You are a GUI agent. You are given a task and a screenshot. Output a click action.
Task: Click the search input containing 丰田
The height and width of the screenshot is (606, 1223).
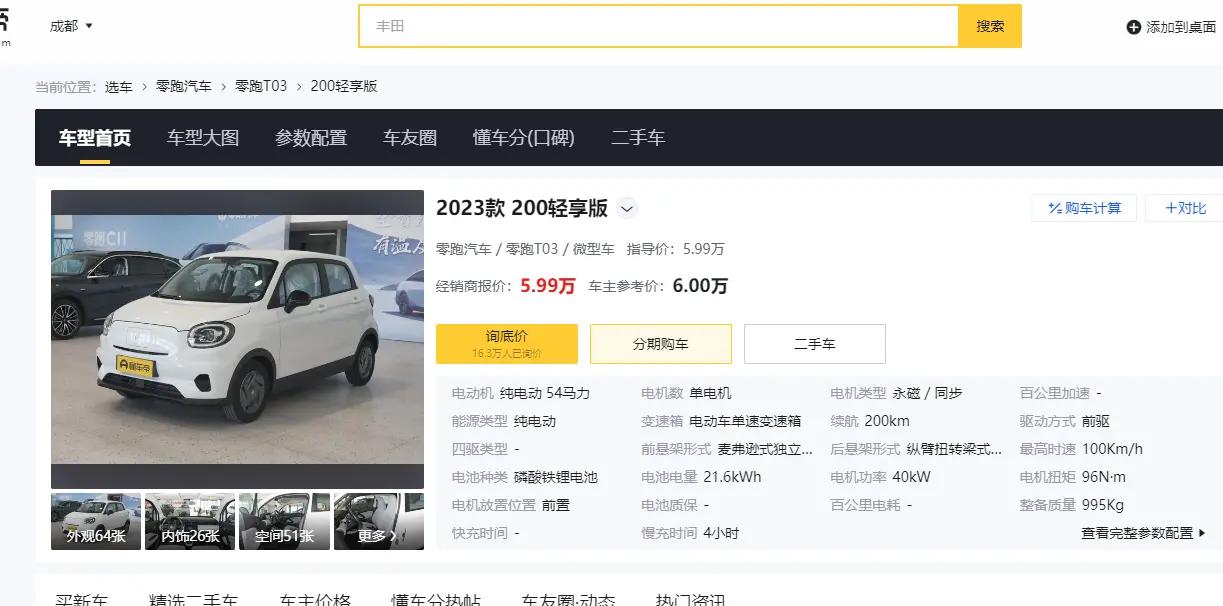click(x=660, y=26)
